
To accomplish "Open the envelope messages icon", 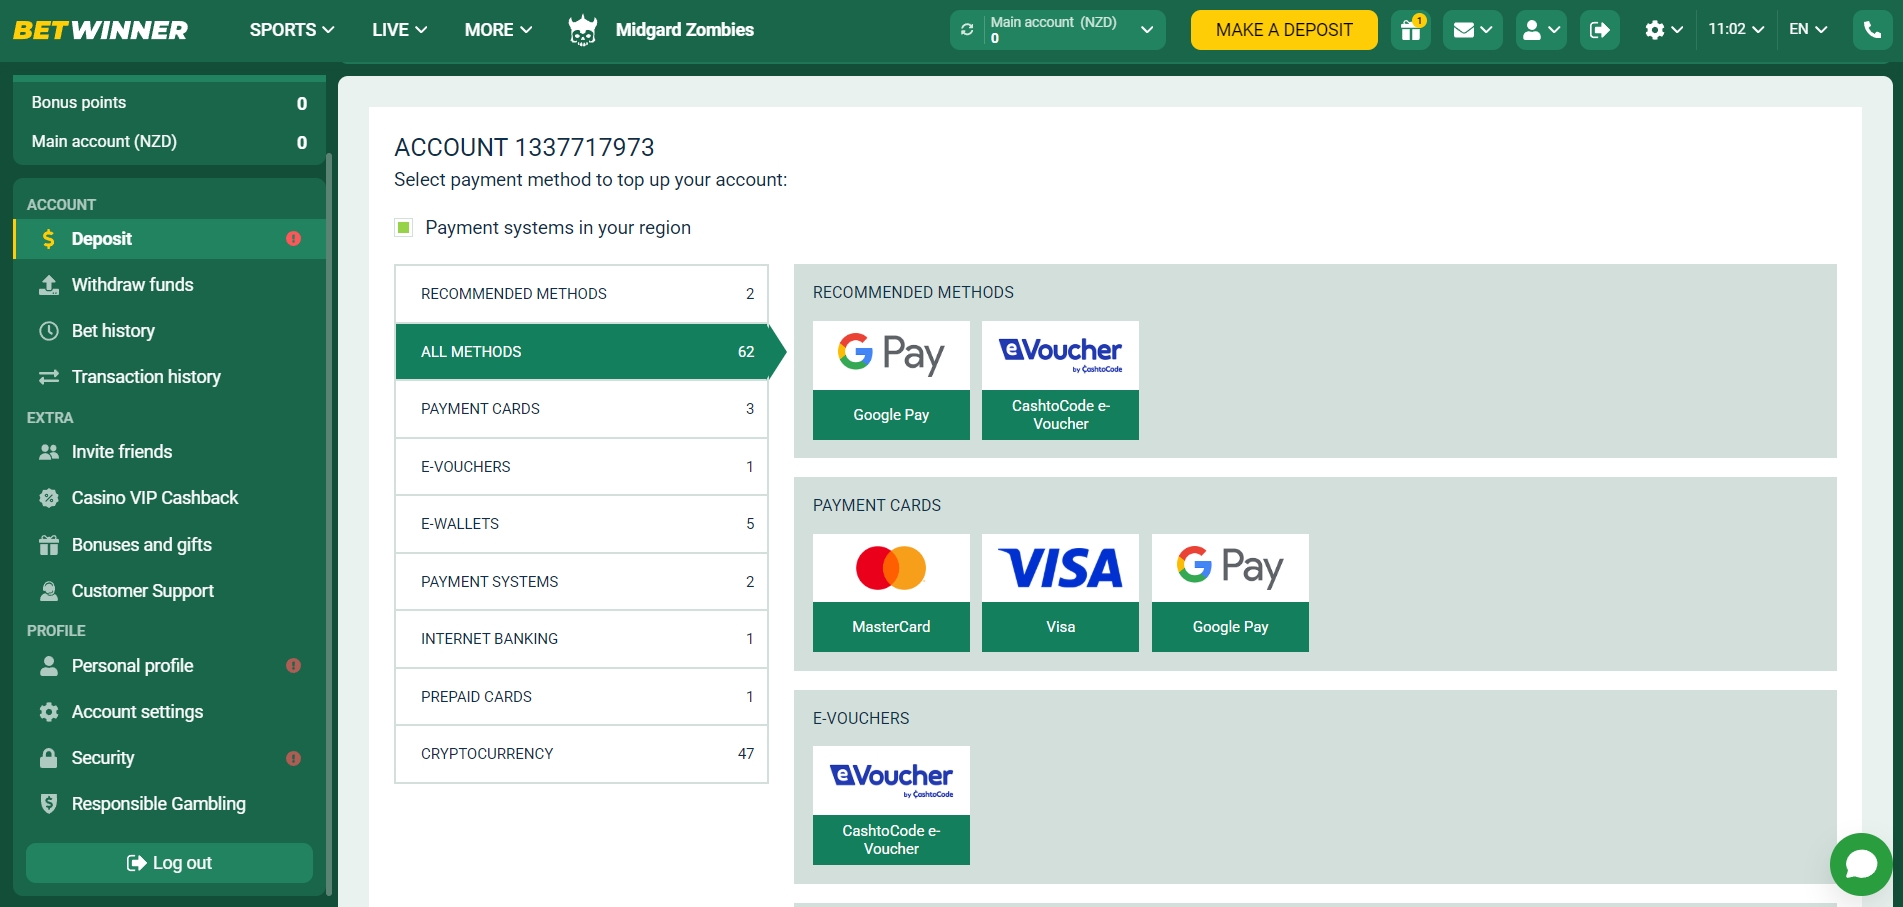I will click(1472, 30).
